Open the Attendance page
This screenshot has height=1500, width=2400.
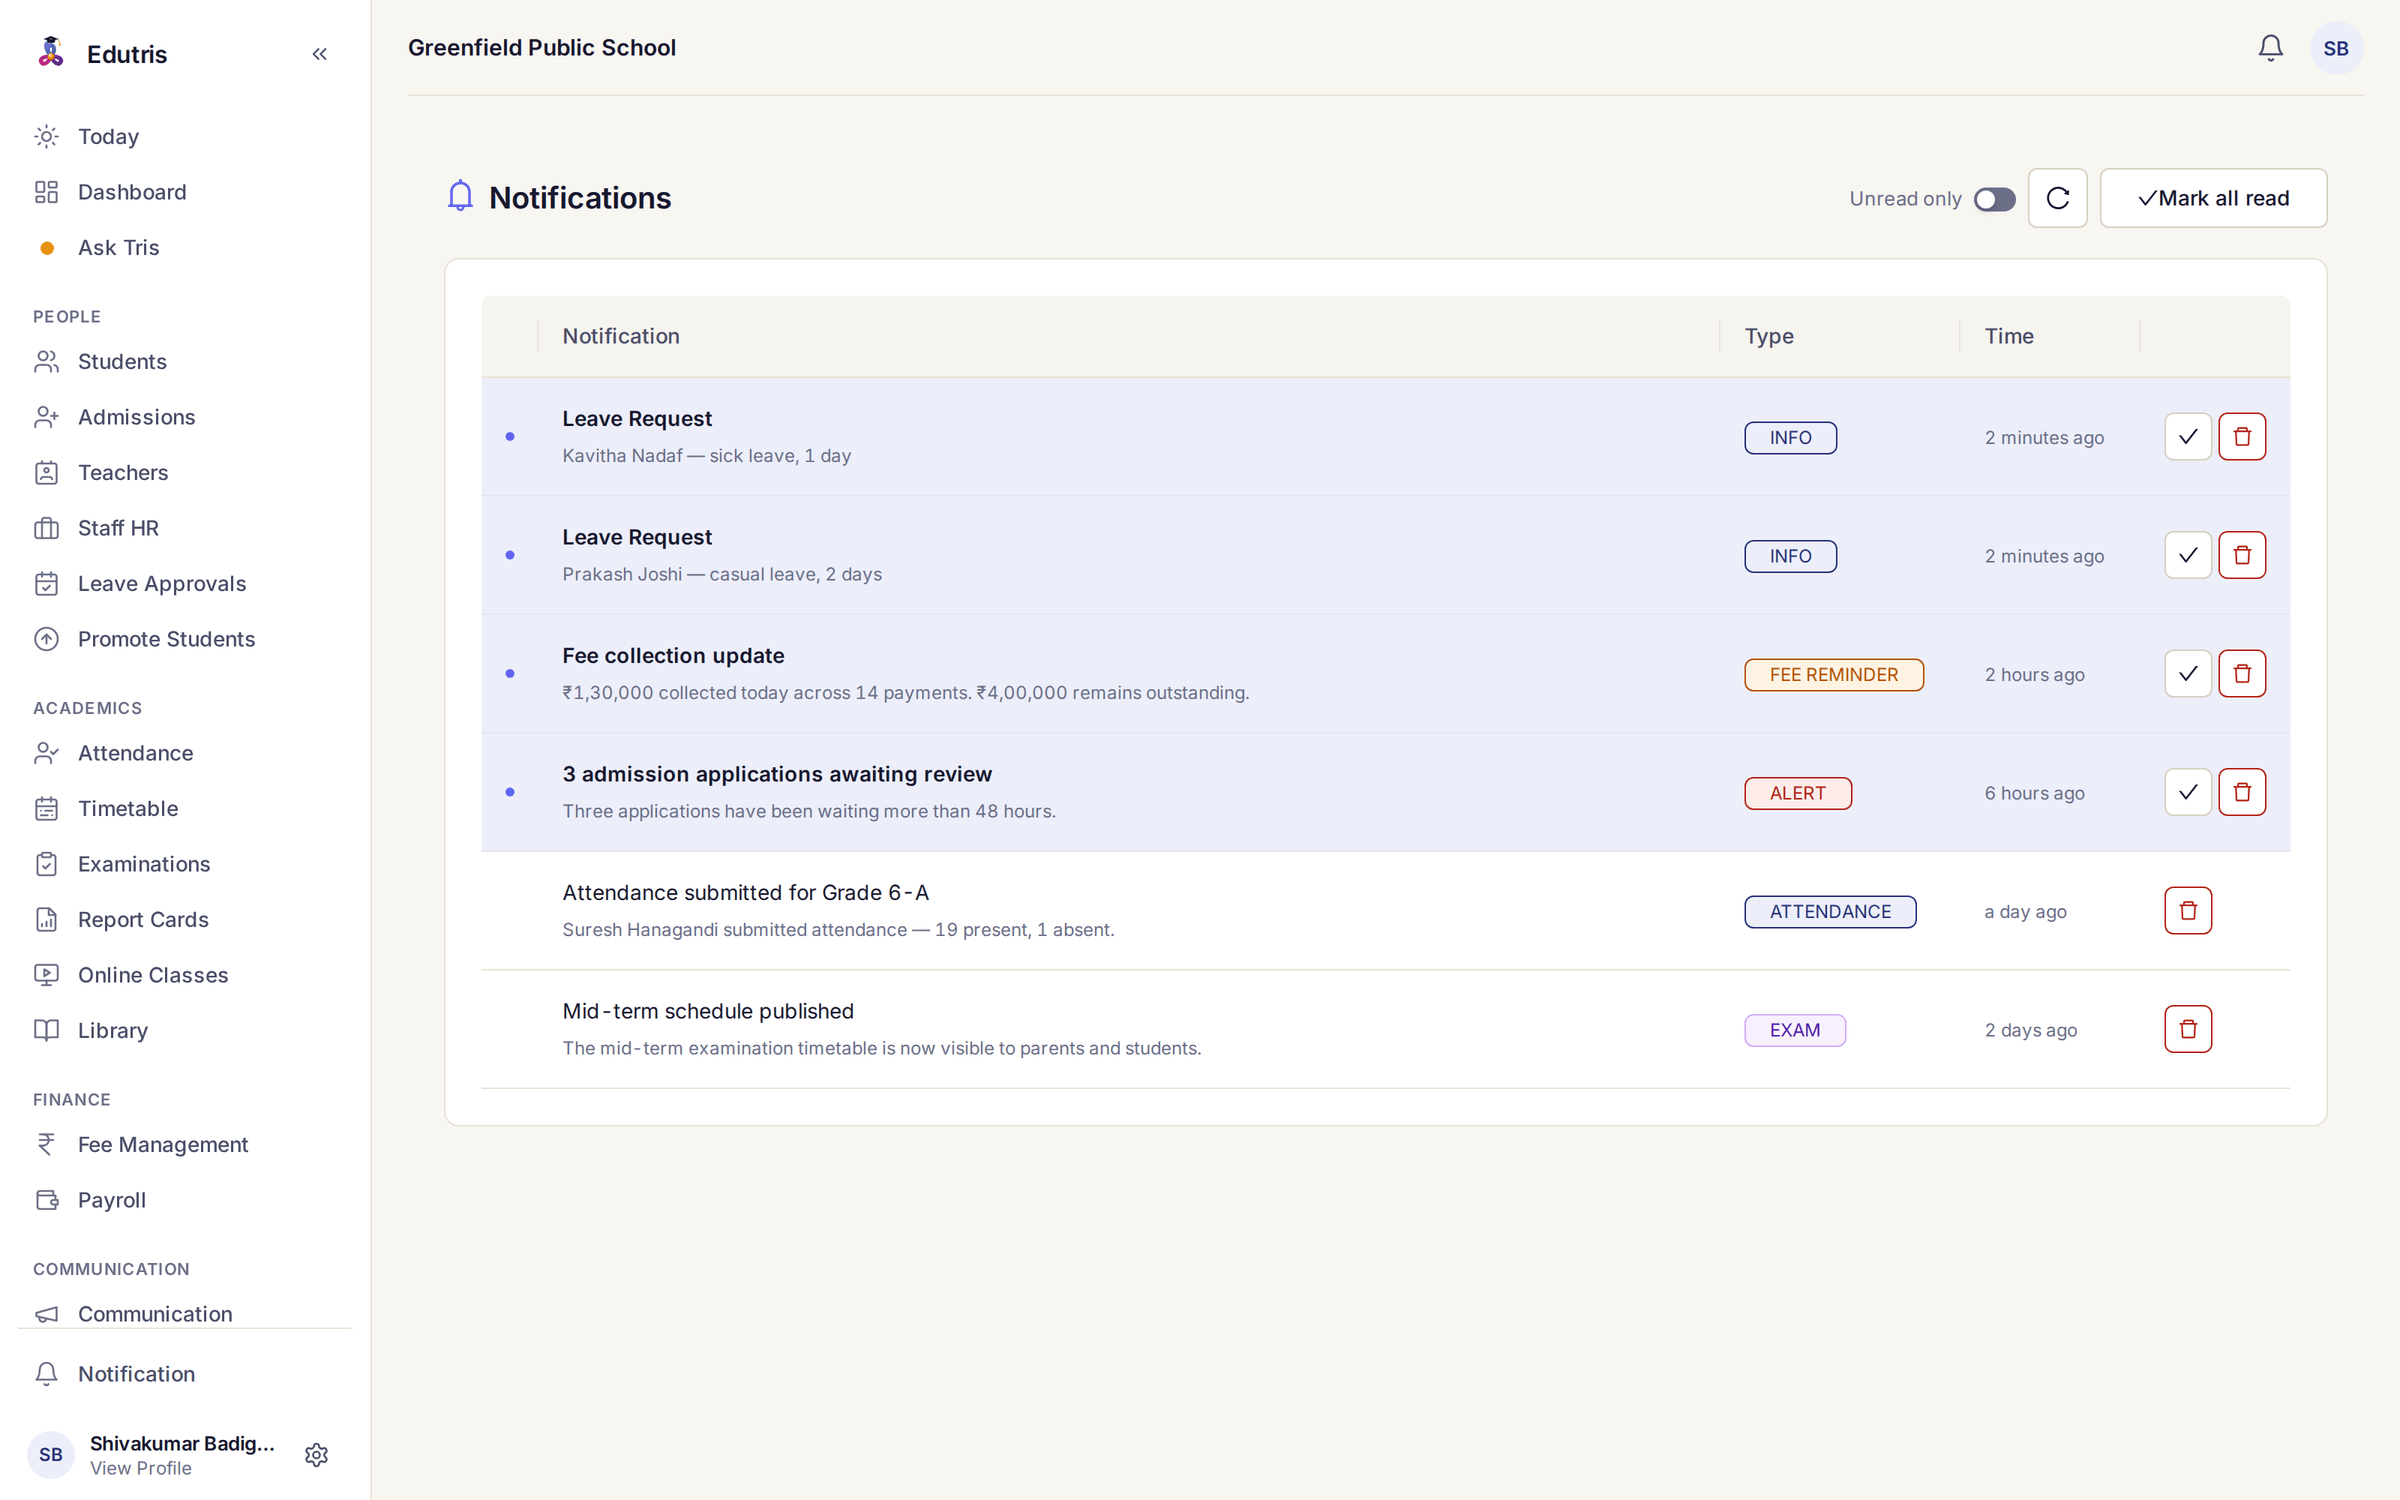(185, 753)
